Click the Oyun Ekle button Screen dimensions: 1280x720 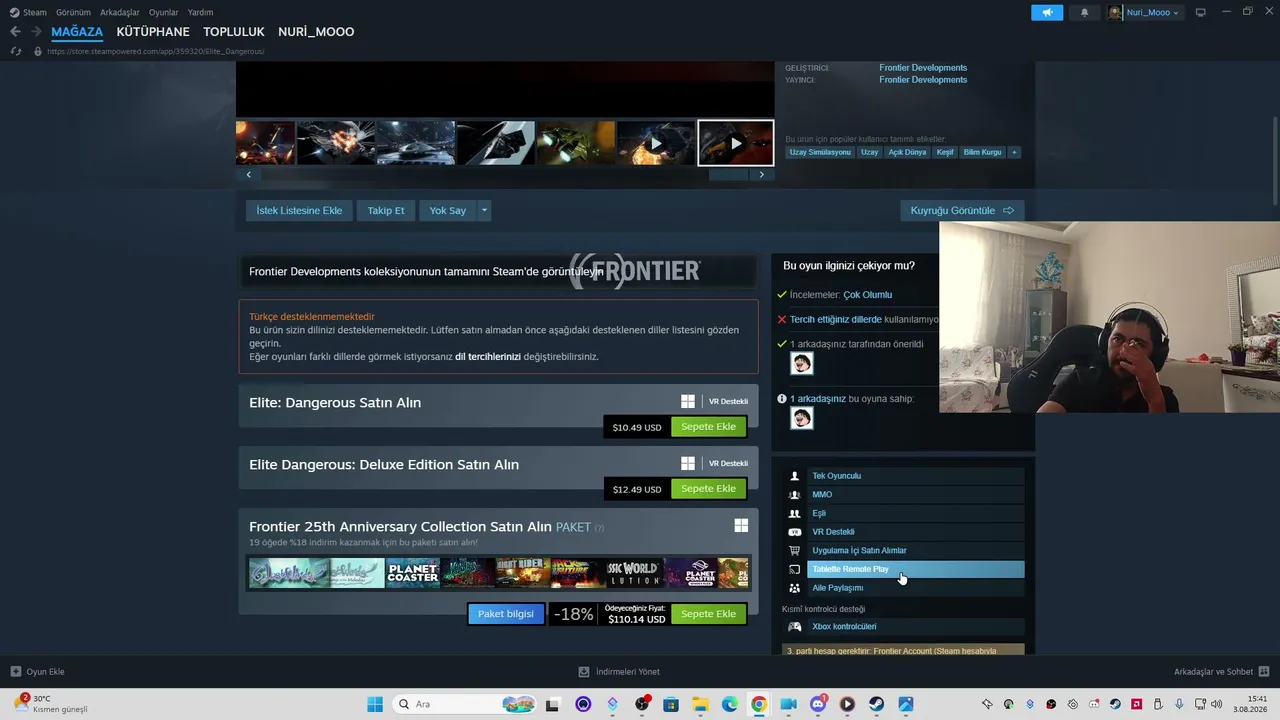point(38,672)
